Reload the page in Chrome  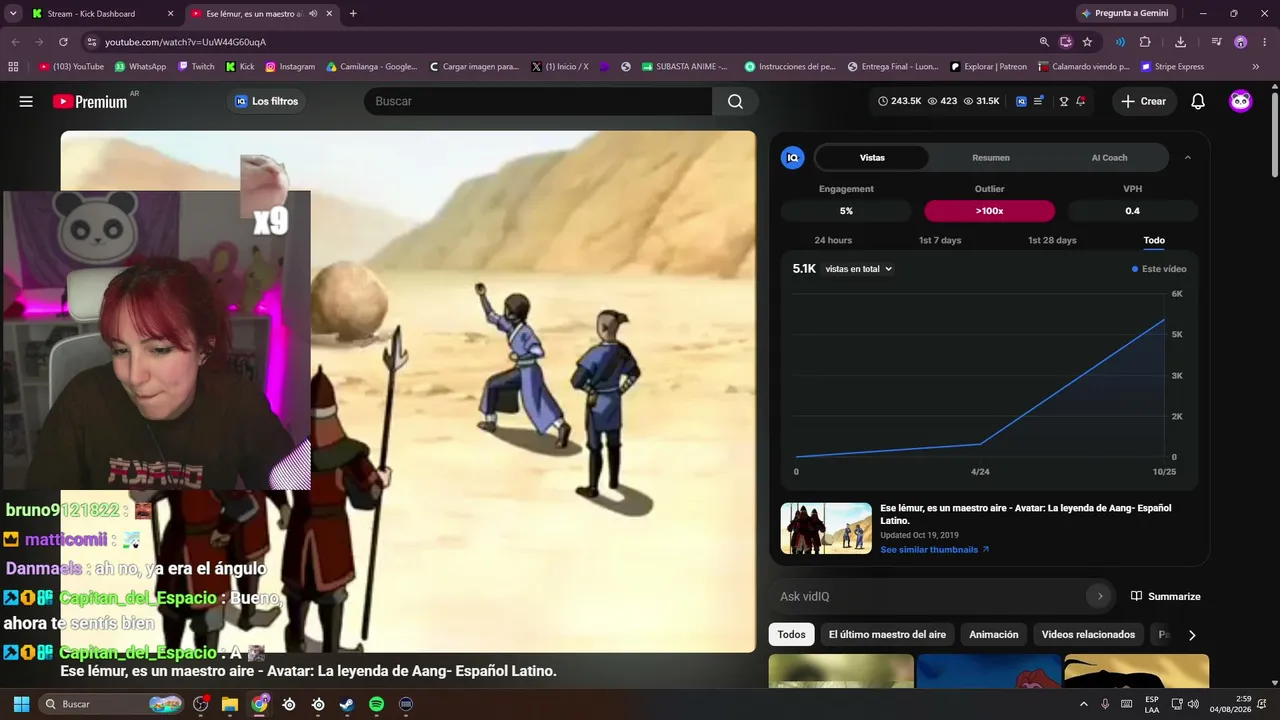63,42
